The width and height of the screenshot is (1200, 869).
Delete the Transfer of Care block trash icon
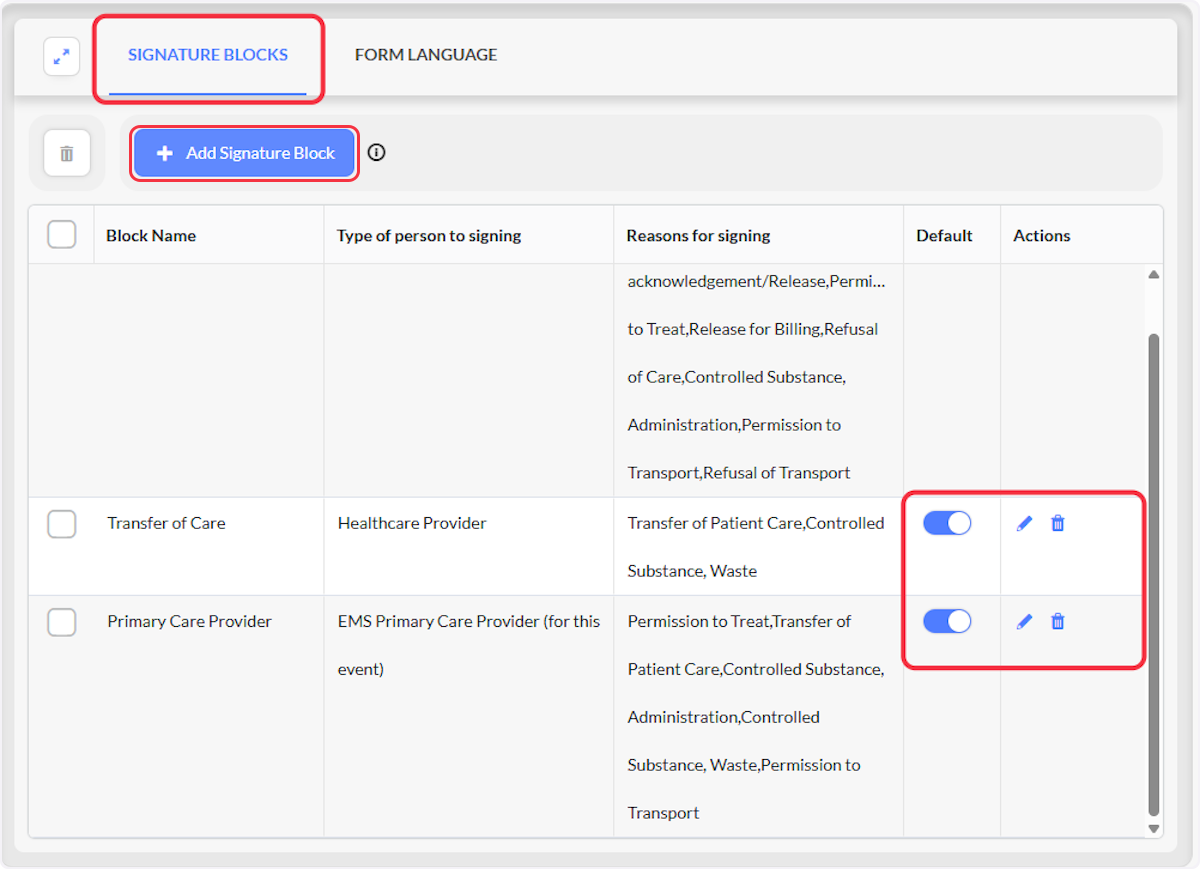tap(1058, 523)
